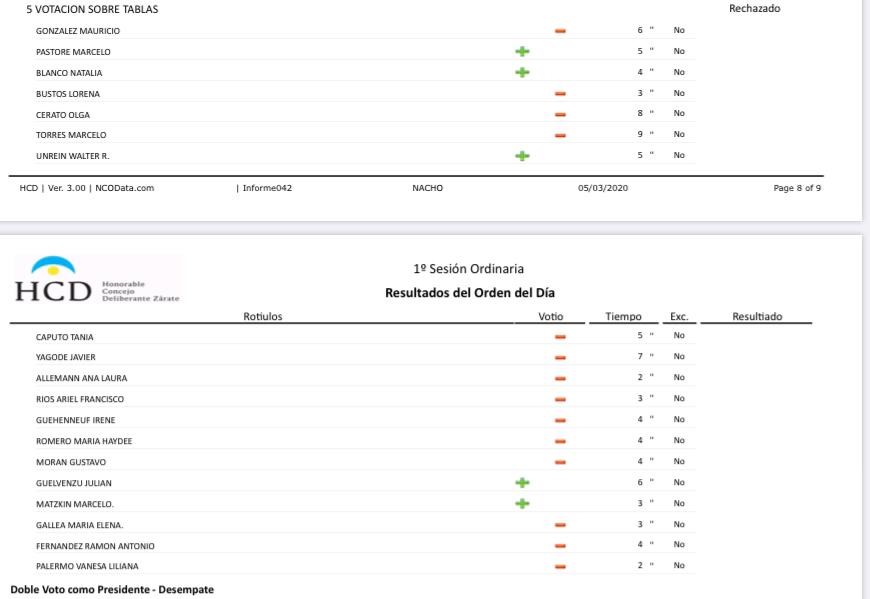The image size is (870, 599).
Task: Click the Votio column header
Action: [551, 317]
